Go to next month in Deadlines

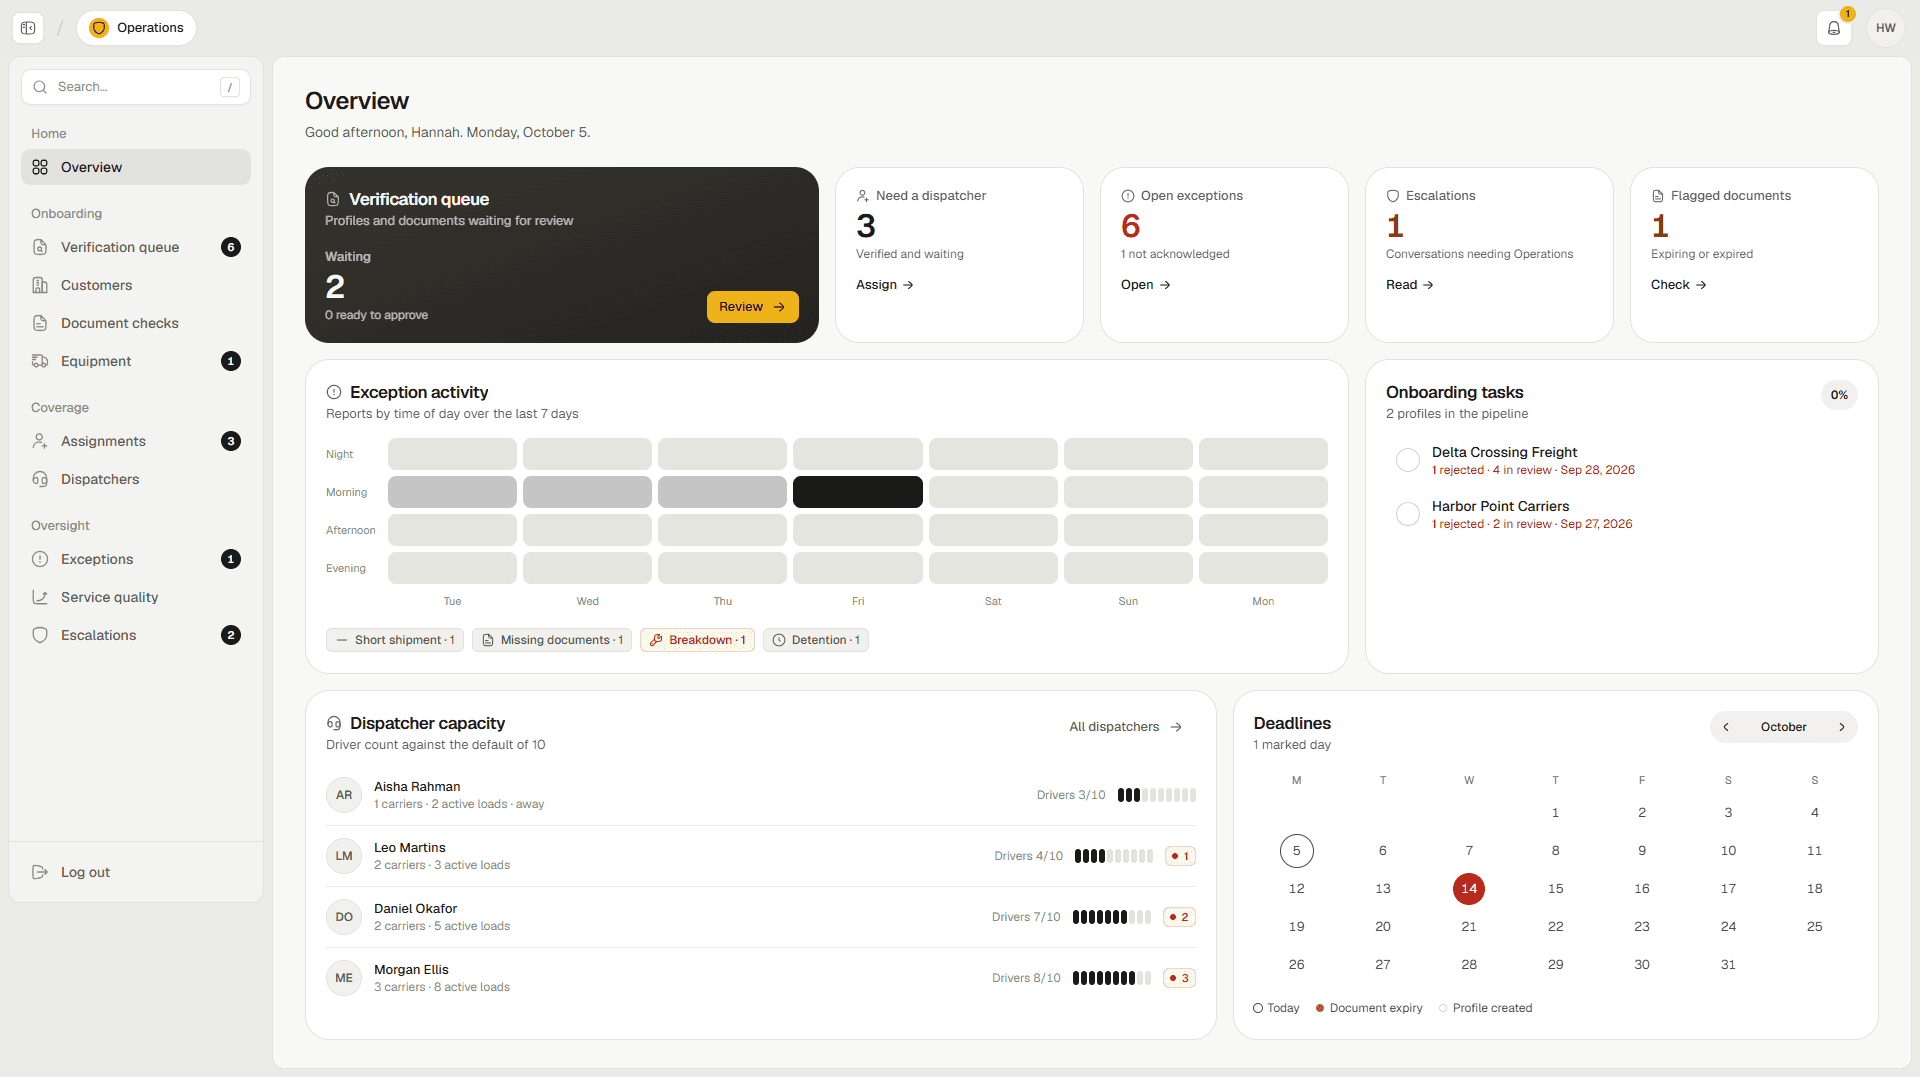click(1842, 727)
